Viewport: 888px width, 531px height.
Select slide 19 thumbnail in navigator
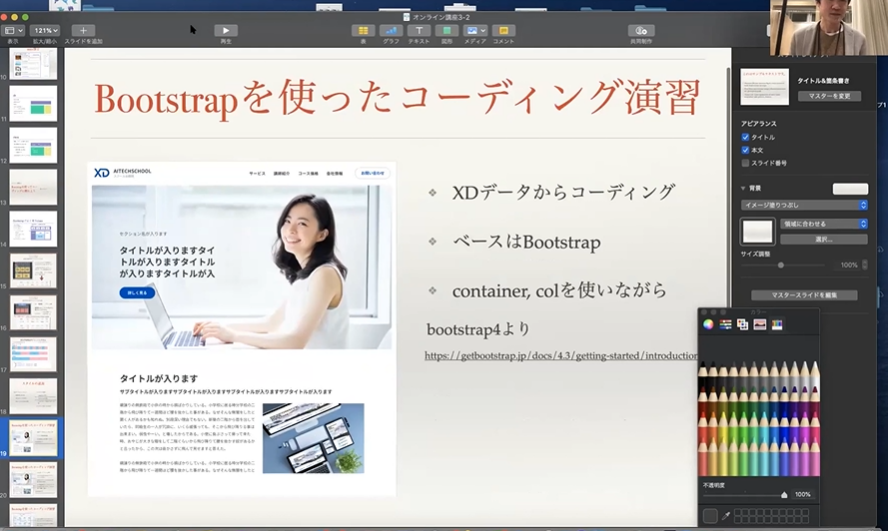[33, 438]
